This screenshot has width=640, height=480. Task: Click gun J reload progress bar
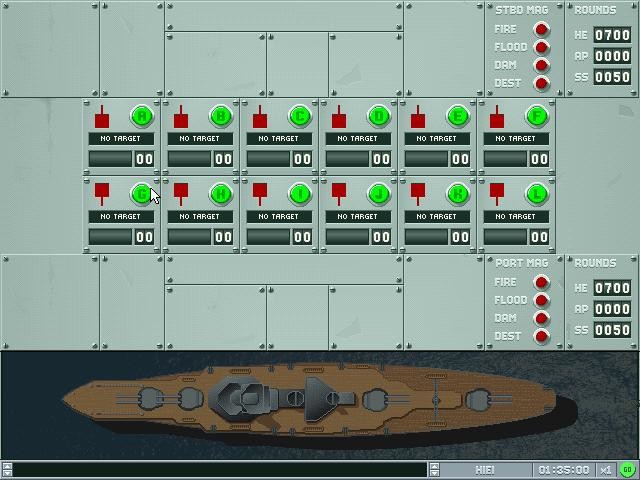click(347, 237)
